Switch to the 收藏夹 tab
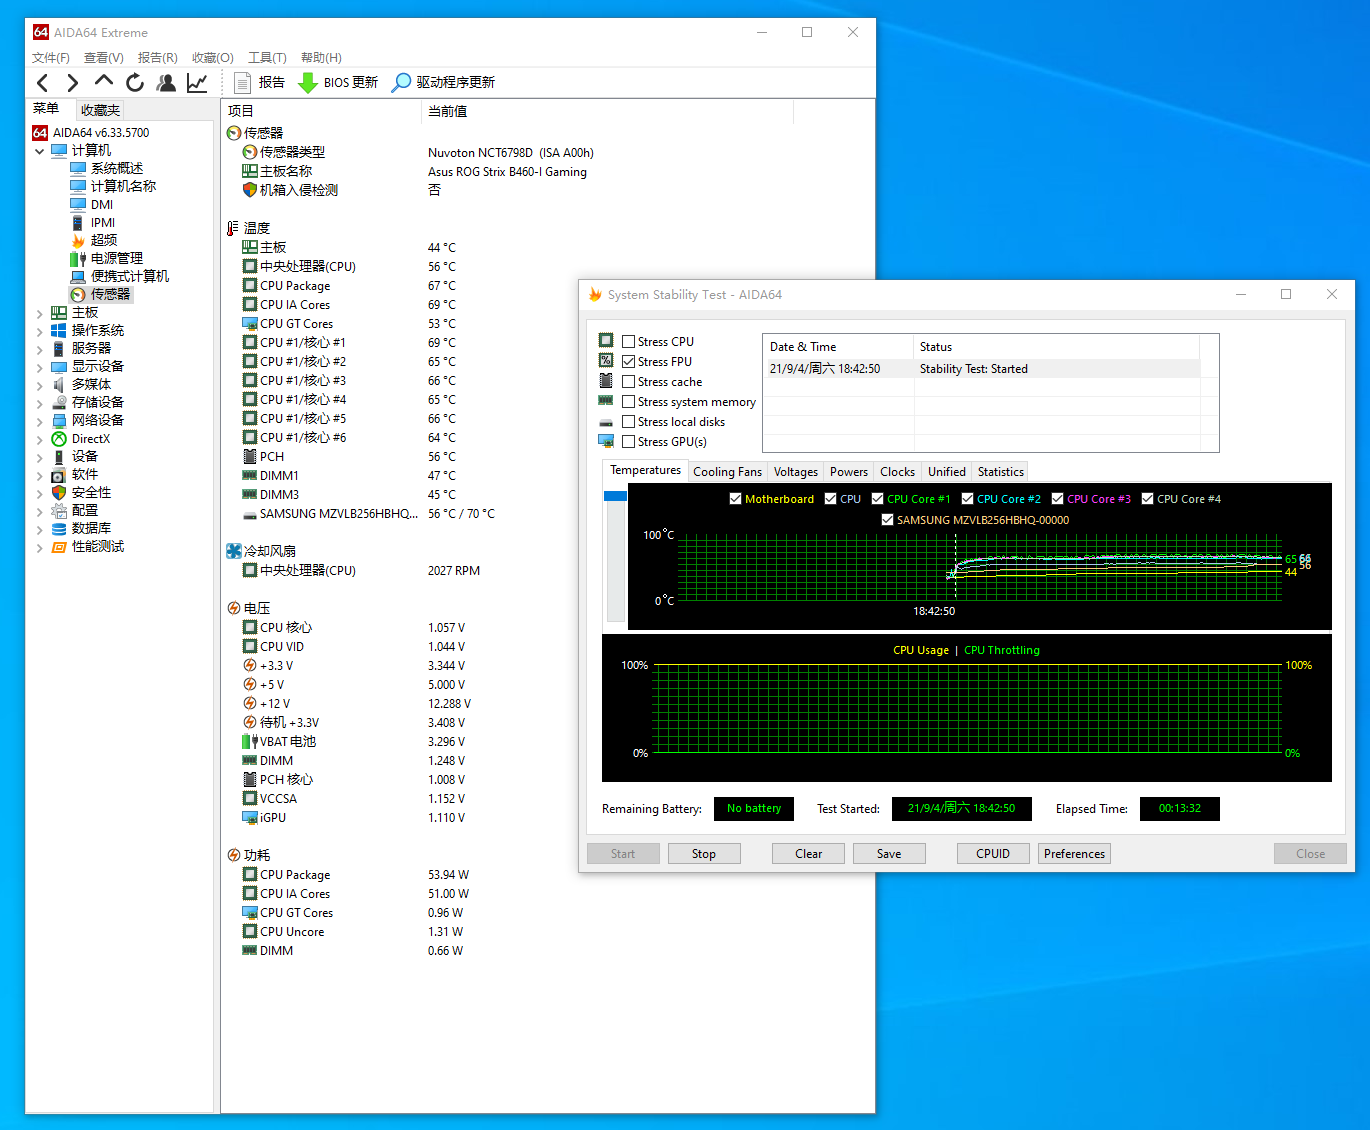 (100, 110)
